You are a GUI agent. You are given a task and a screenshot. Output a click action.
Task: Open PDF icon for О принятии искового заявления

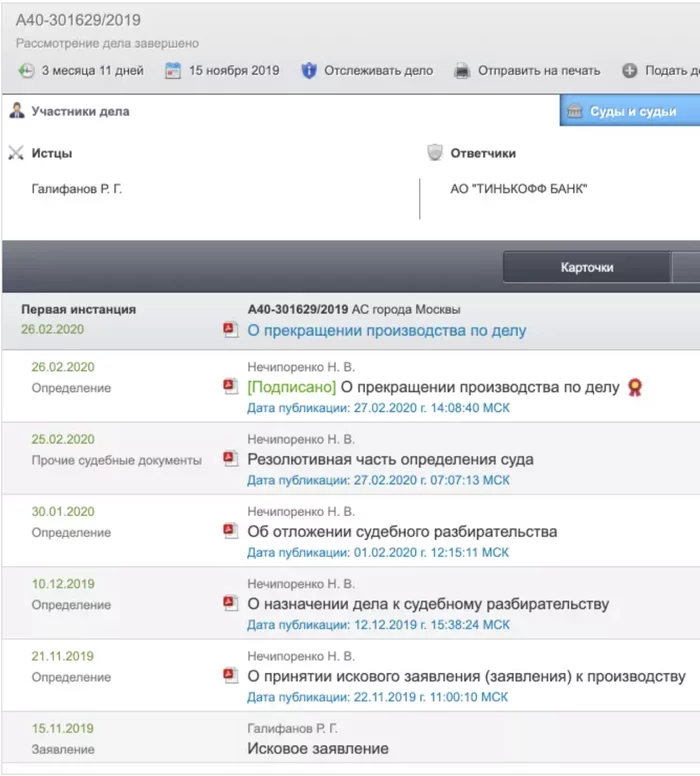point(231,676)
